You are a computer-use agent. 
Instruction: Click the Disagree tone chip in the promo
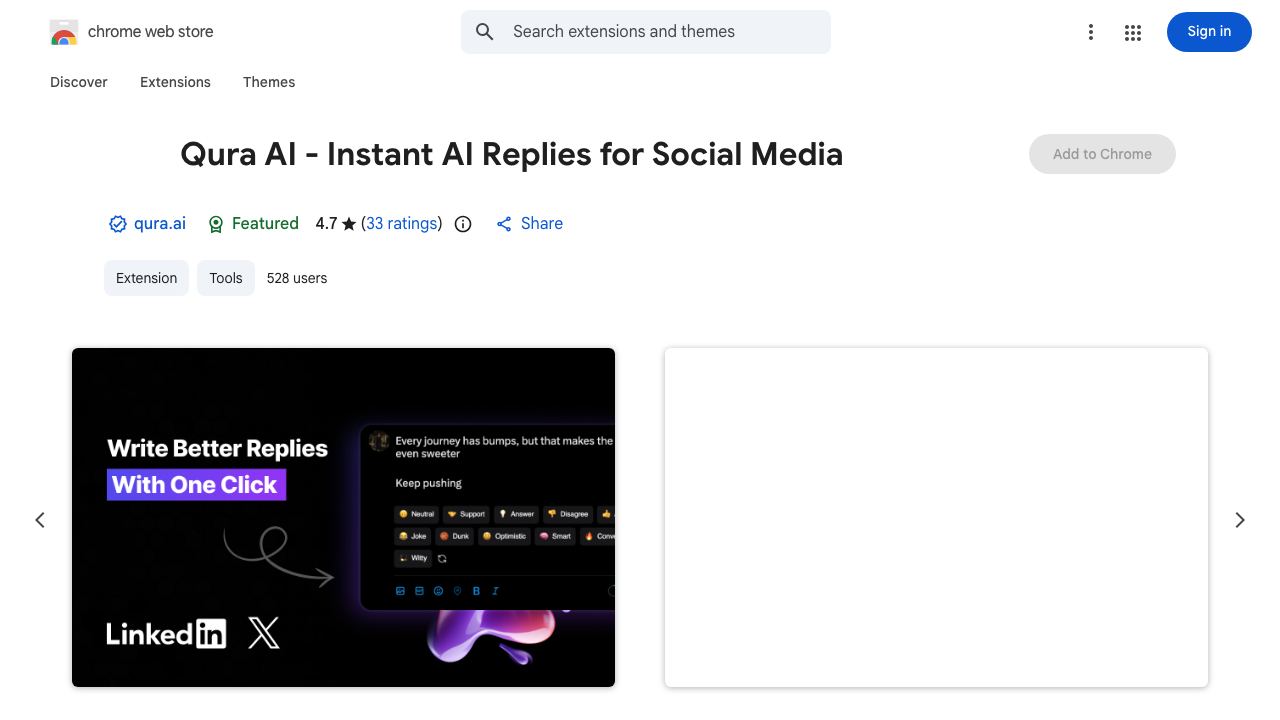pyautogui.click(x=567, y=514)
